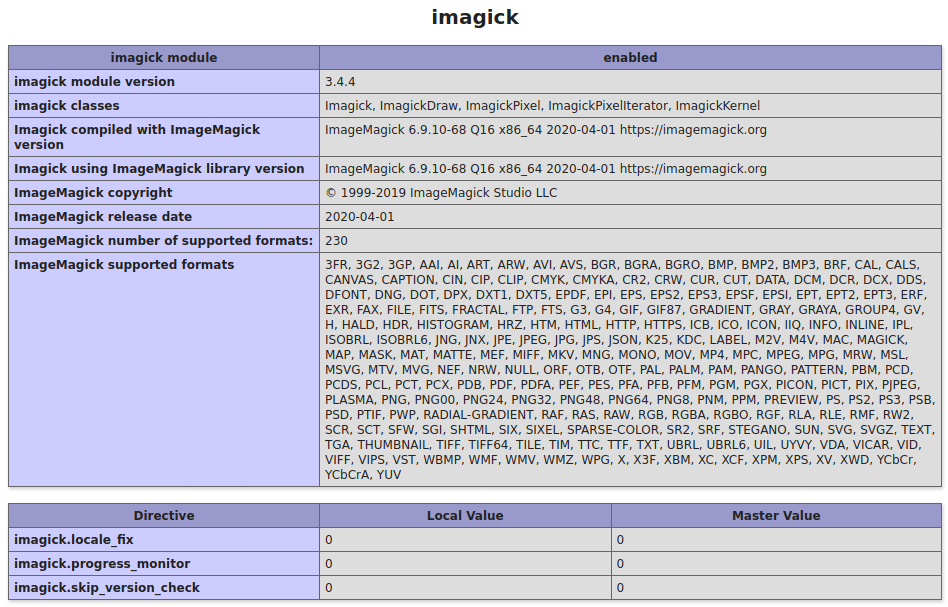The width and height of the screenshot is (948, 607).
Task: Select the "ImageMagick release date" label
Action: coord(103,216)
